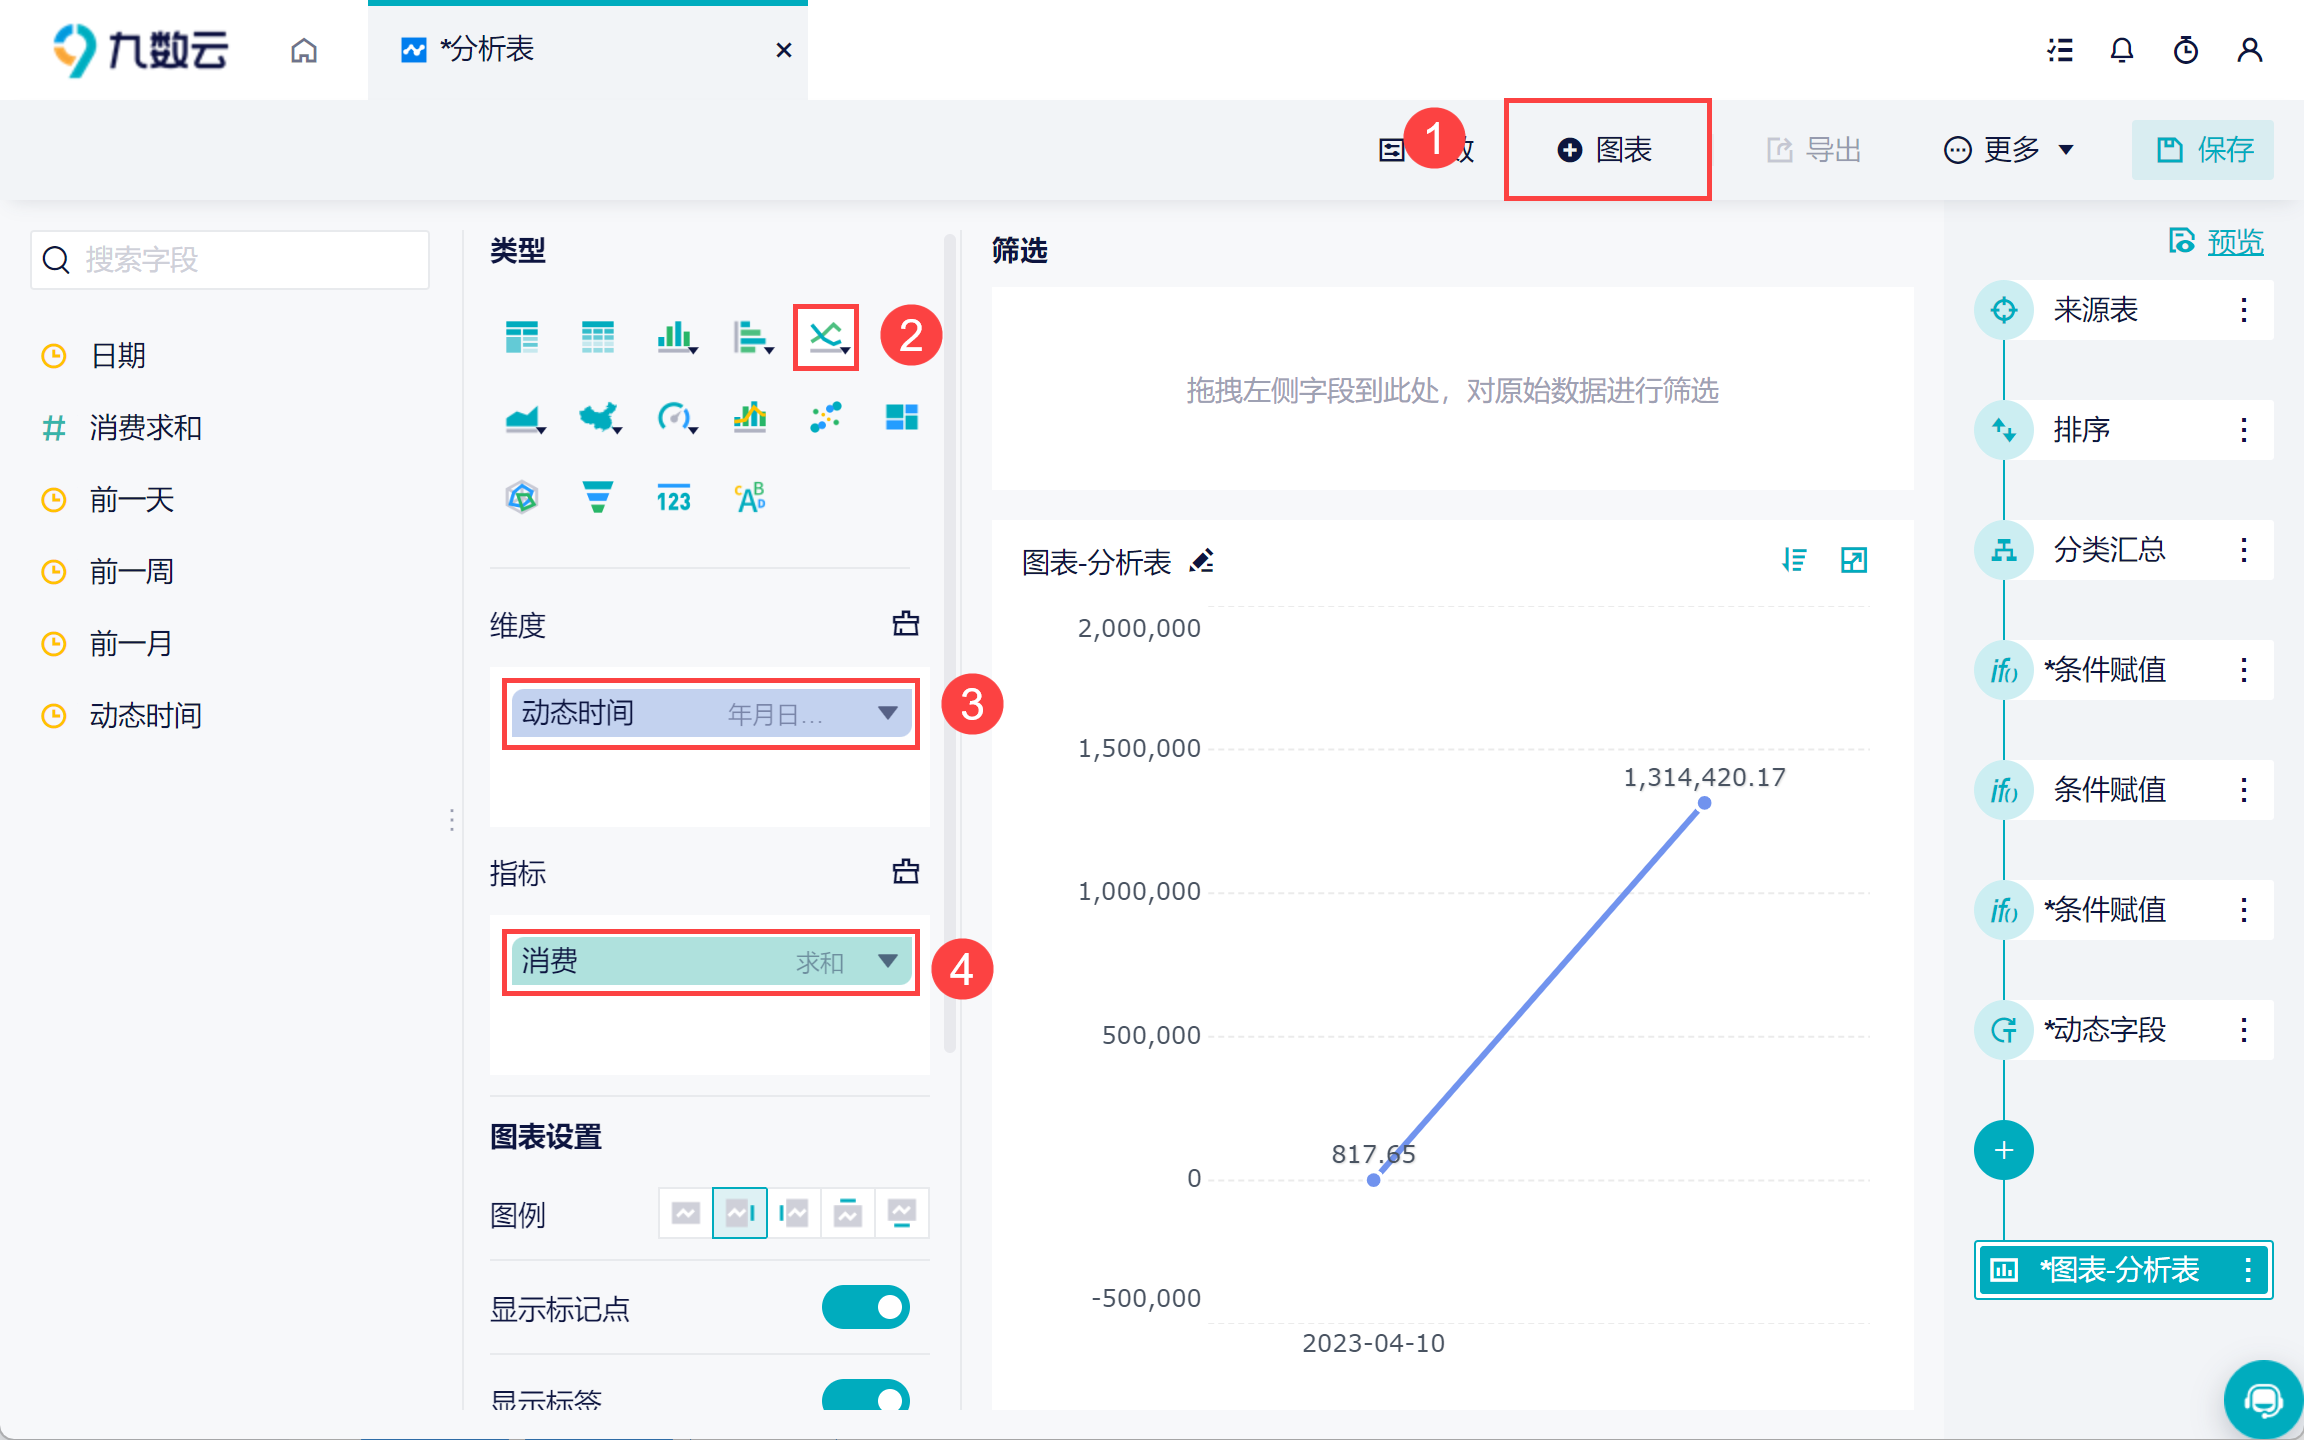Image resolution: width=2304 pixels, height=1440 pixels.
Task: Select the map chart type icon
Action: 598,417
